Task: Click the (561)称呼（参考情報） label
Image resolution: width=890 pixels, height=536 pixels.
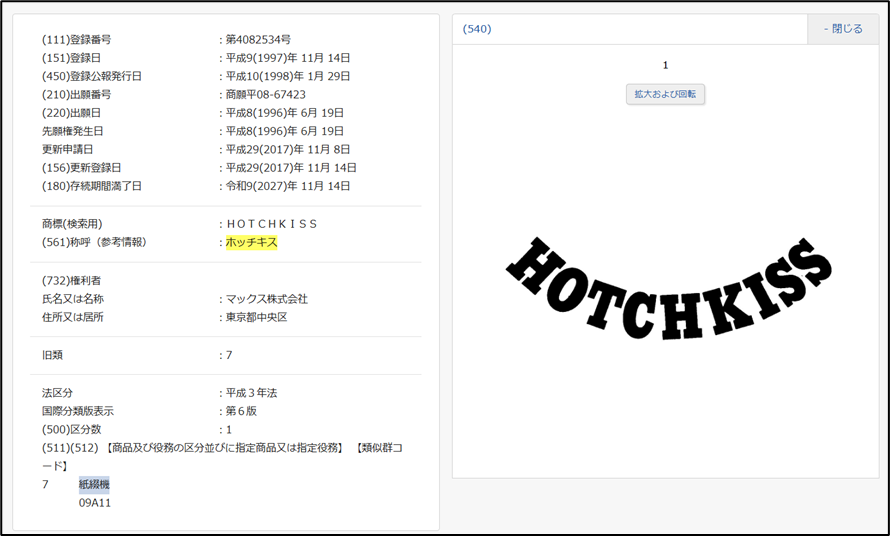Action: point(94,242)
